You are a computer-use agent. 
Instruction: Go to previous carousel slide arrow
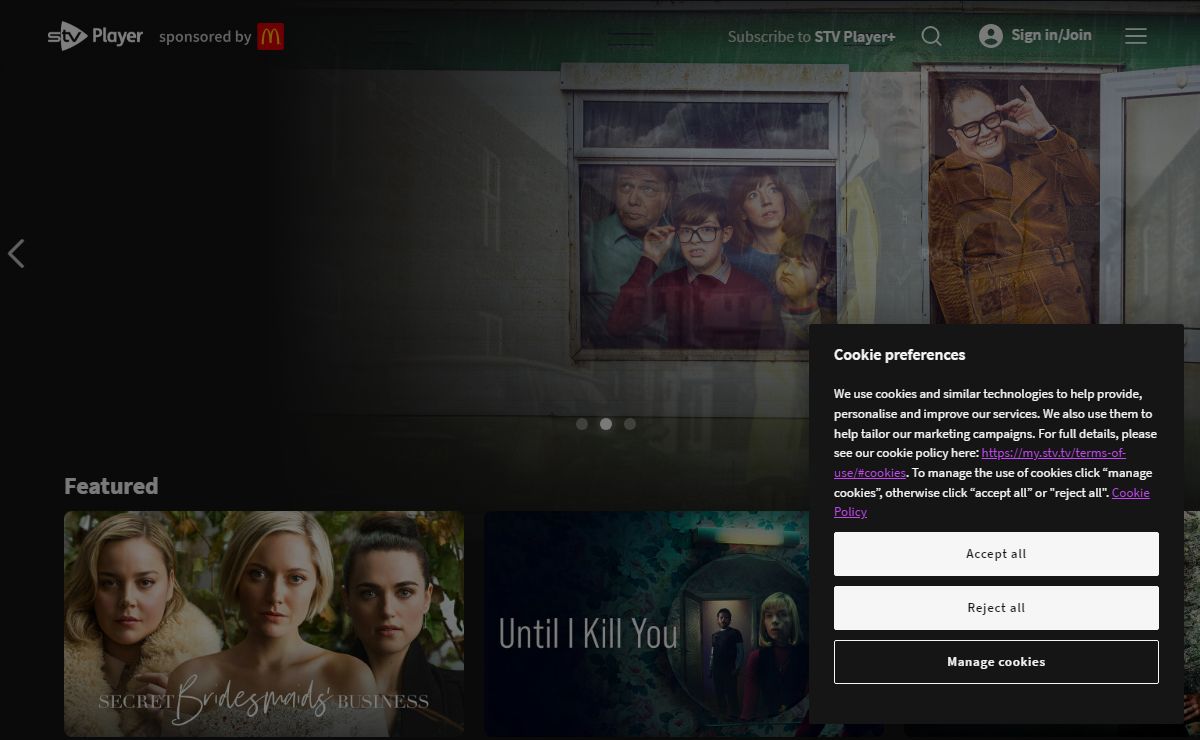[16, 253]
